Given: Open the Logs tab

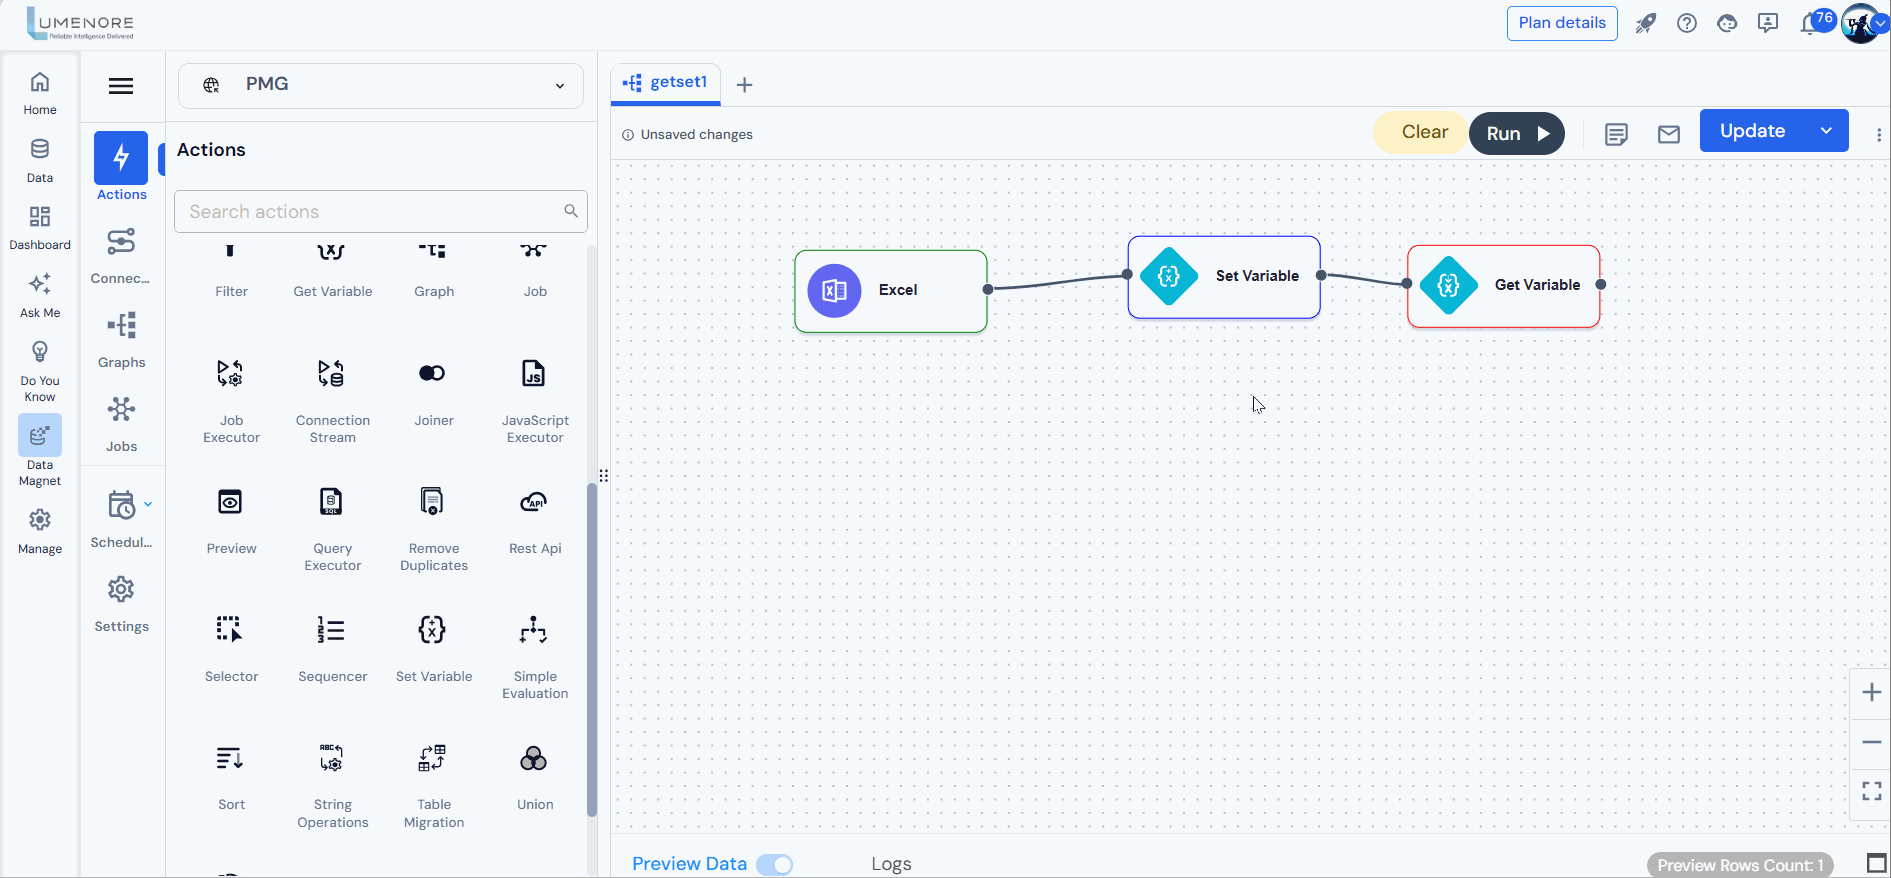Looking at the screenshot, I should (x=890, y=864).
